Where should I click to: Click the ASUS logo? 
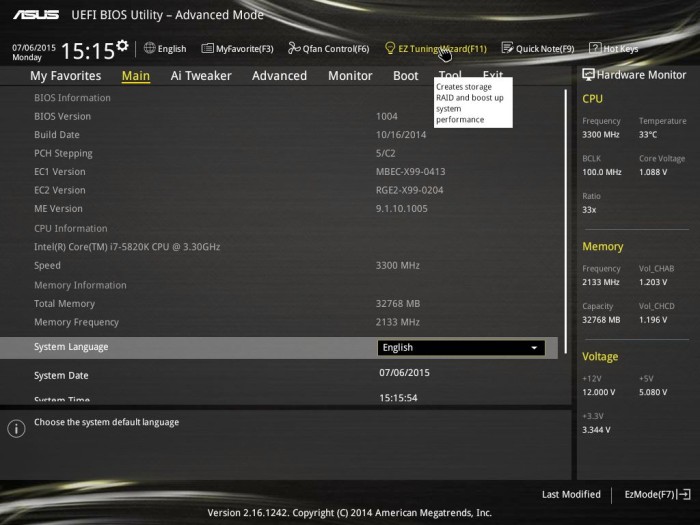point(36,15)
